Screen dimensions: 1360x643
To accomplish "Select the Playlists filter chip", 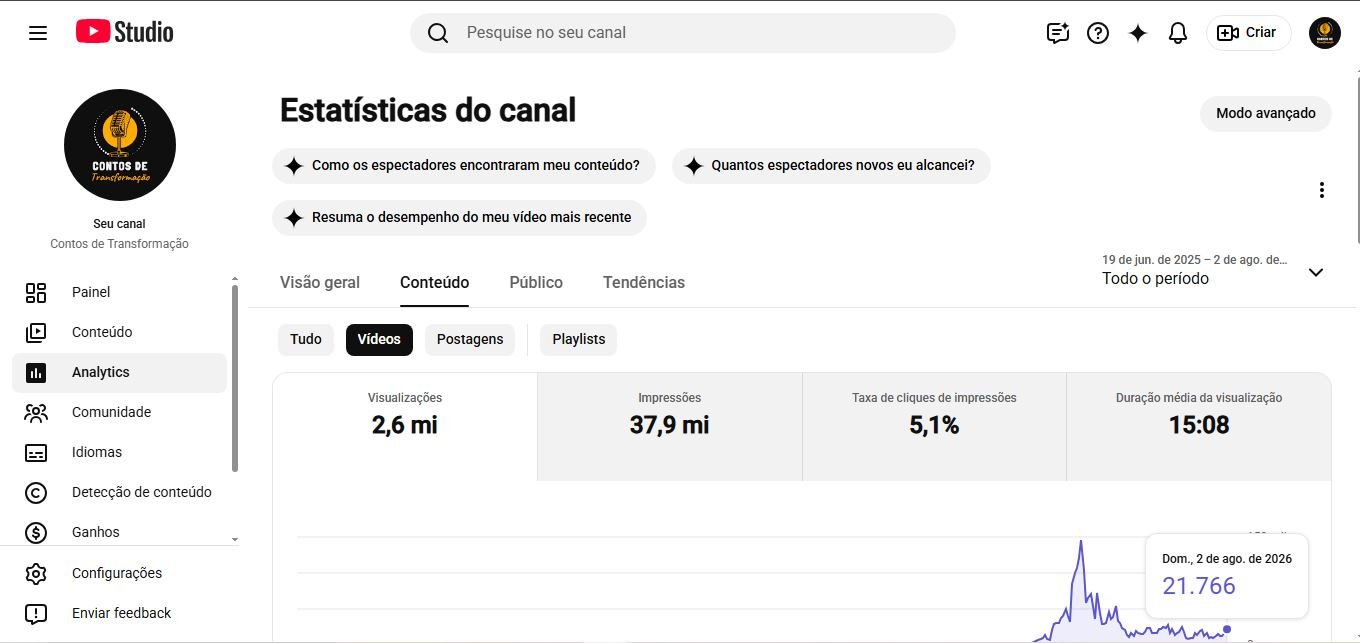I will coord(579,339).
